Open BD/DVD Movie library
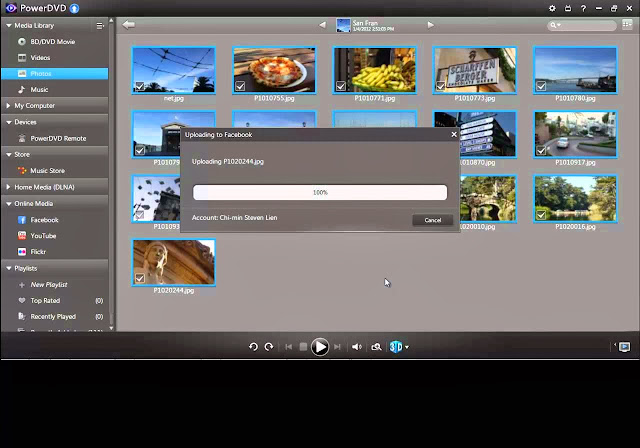 [x=55, y=42]
